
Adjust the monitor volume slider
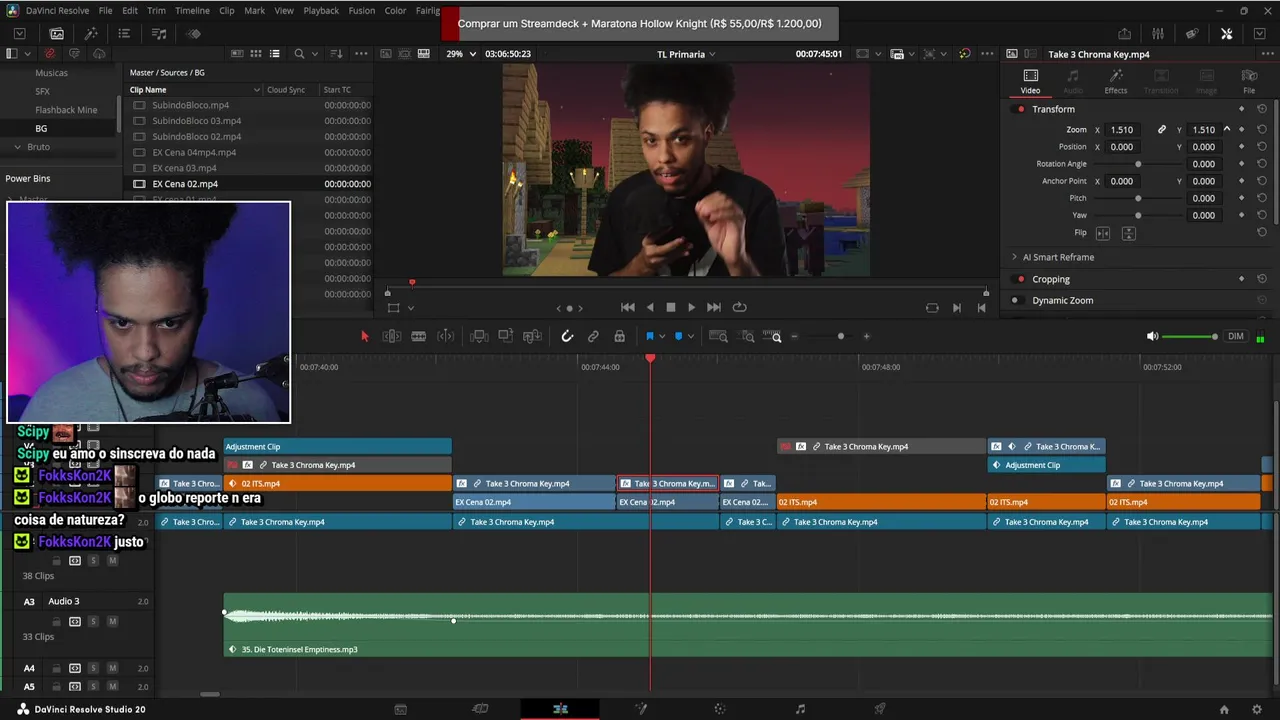click(x=1190, y=336)
